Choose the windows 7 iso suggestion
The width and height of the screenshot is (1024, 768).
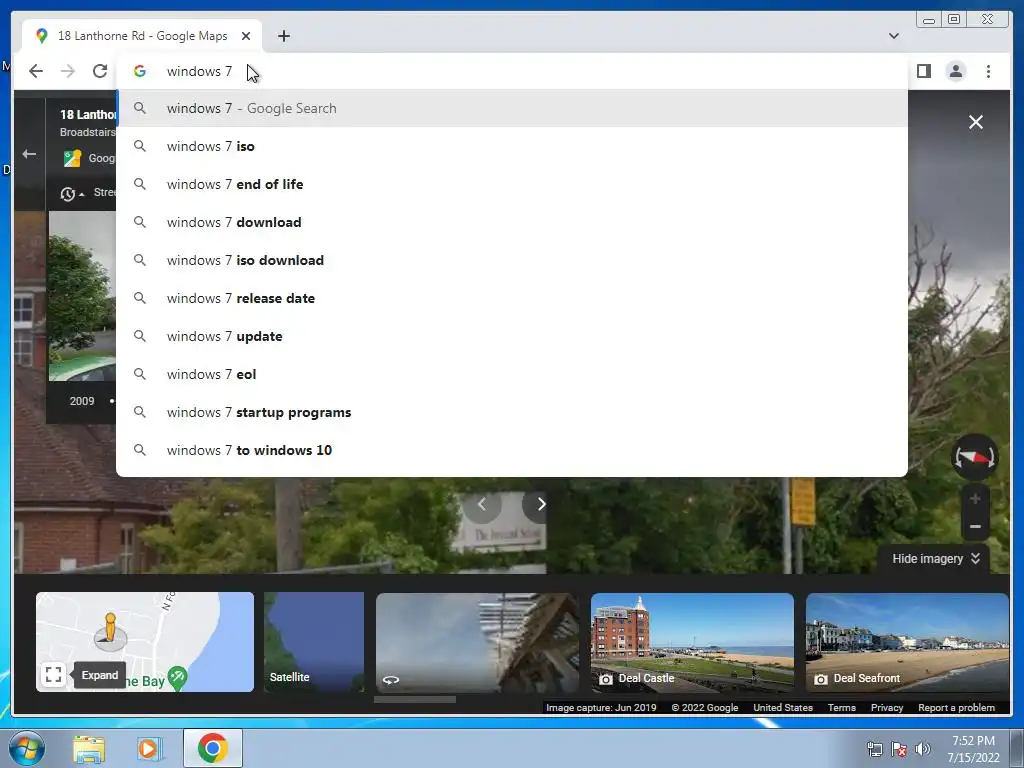click(x=512, y=146)
